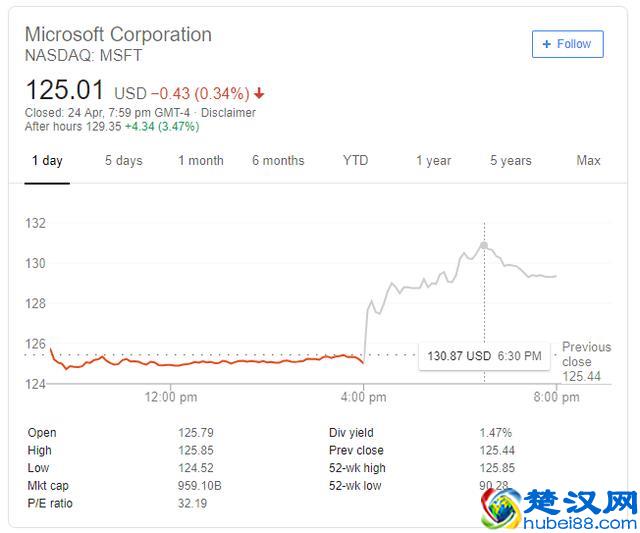Select the YTD tab
The width and height of the screenshot is (640, 533).
tap(355, 161)
